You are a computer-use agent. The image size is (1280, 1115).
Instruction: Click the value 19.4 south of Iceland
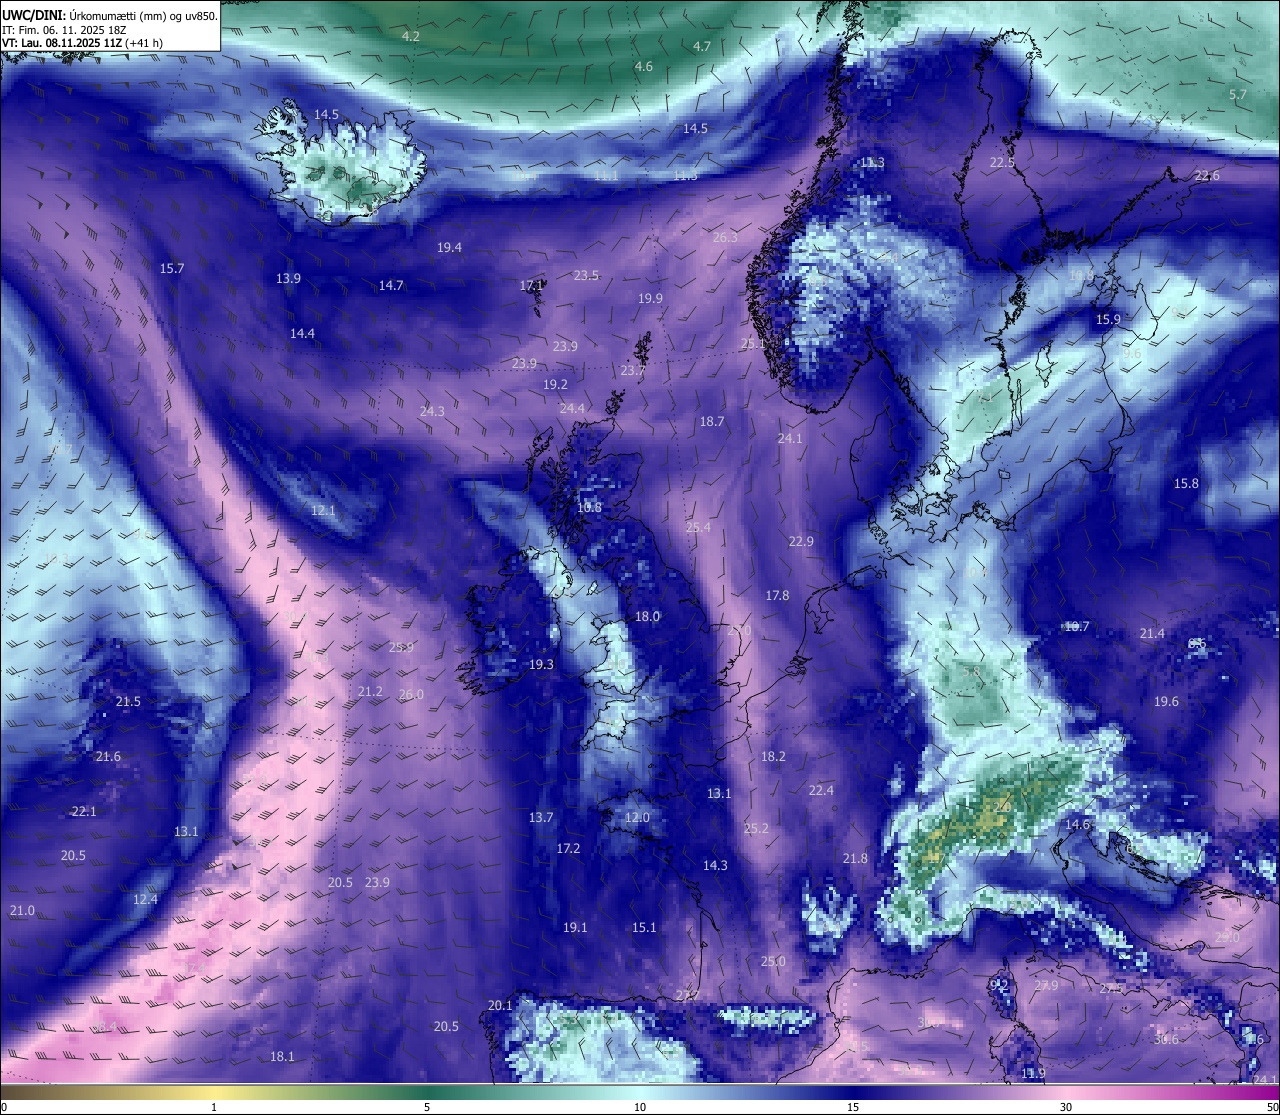click(449, 248)
